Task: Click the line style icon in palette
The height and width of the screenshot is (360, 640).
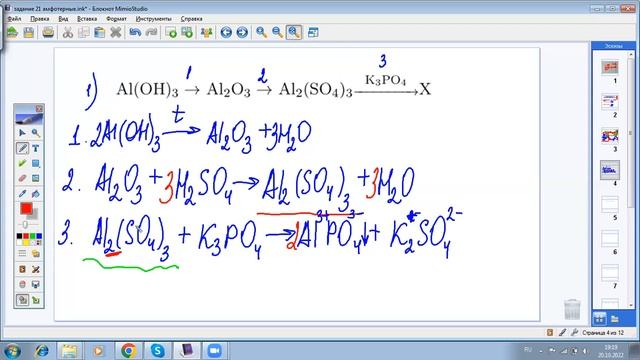Action: 22,253
